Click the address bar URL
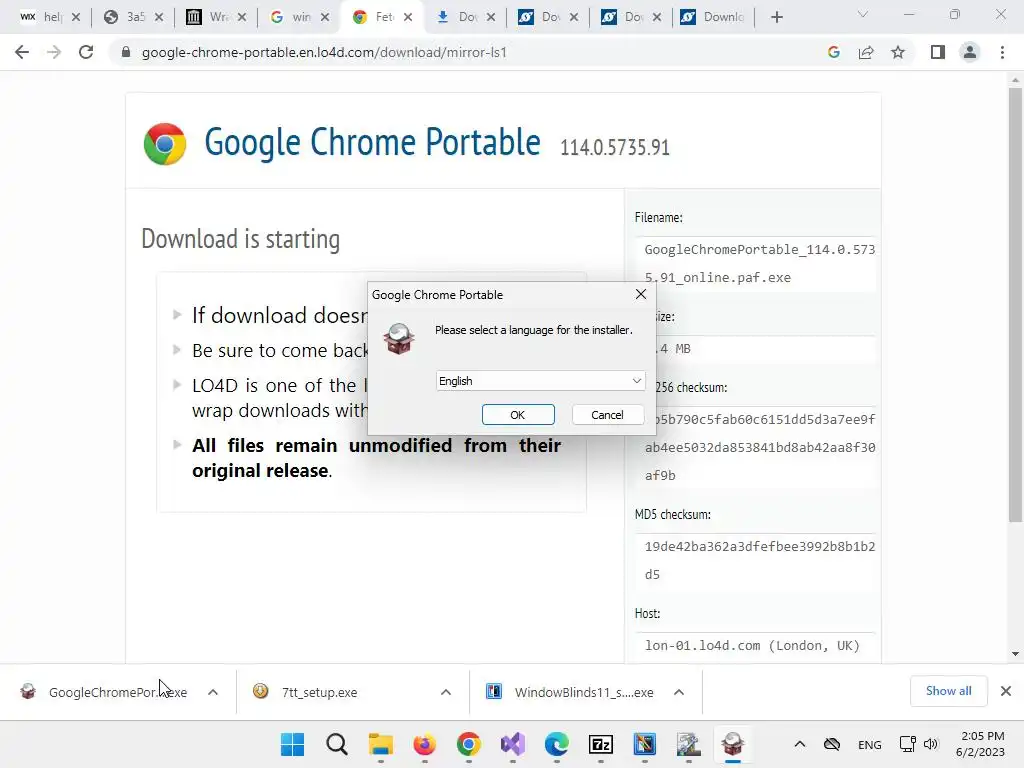The width and height of the screenshot is (1024, 768). point(324,52)
